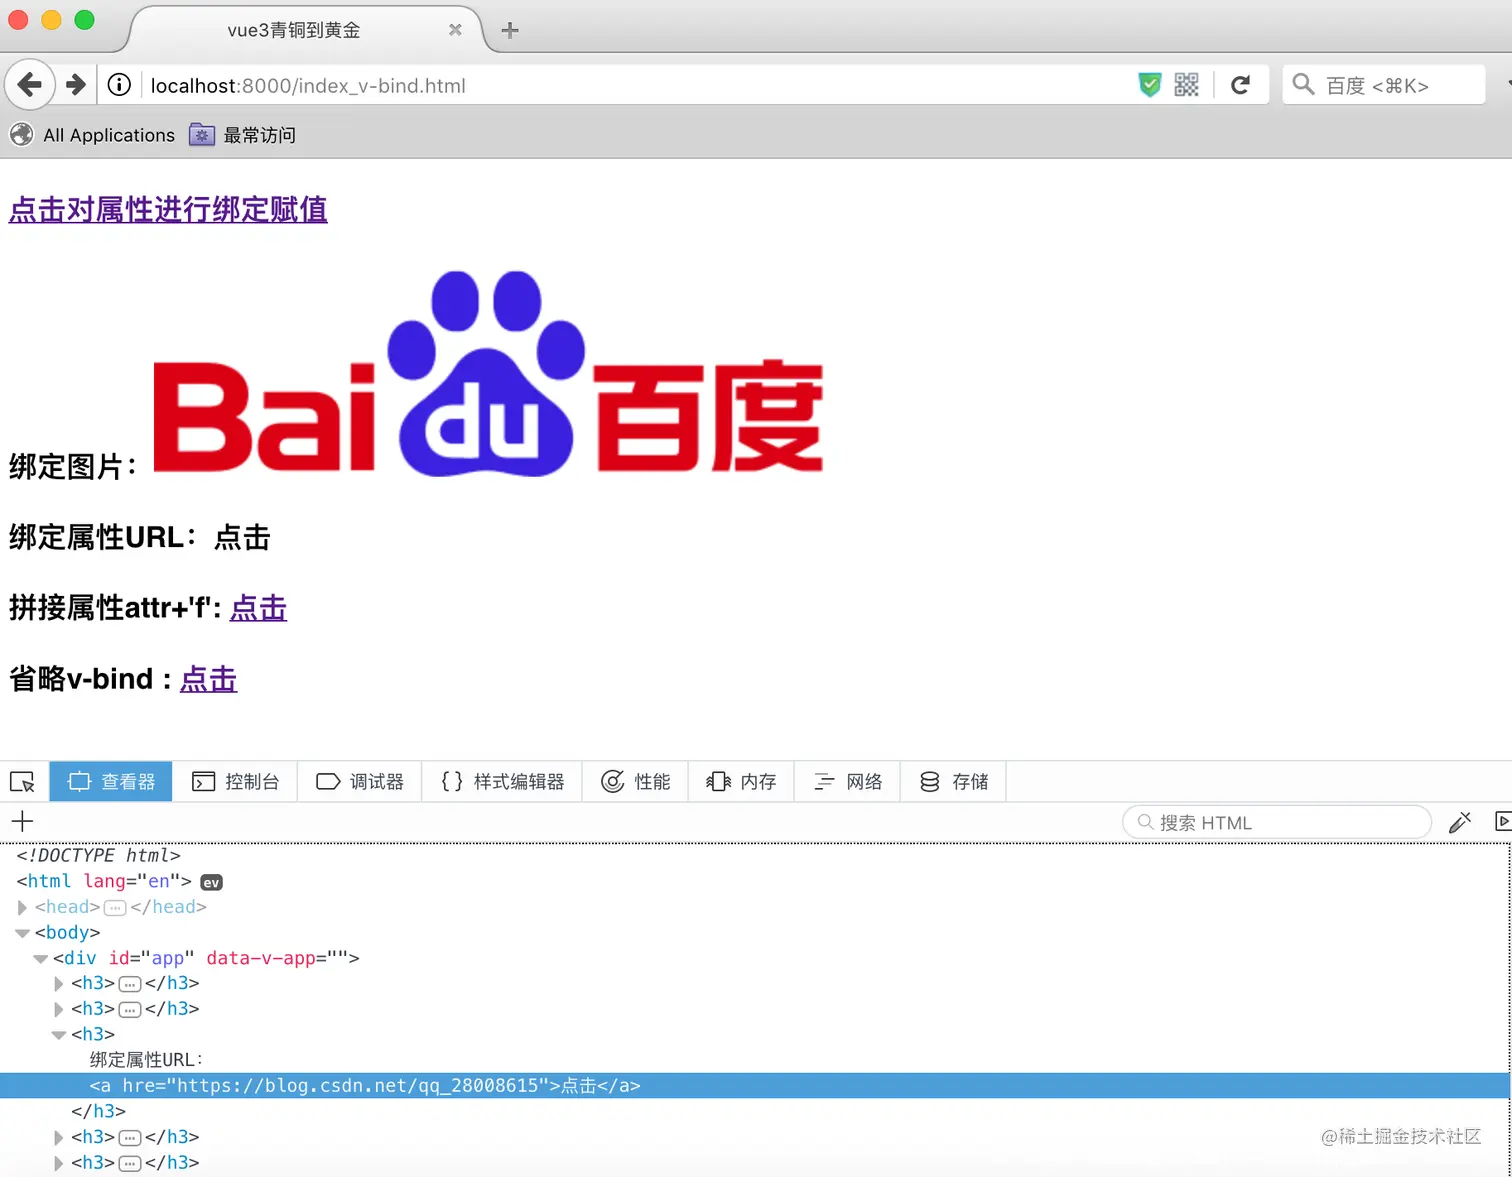
Task: Toggle the ev event badge on the html element
Action: 211,882
